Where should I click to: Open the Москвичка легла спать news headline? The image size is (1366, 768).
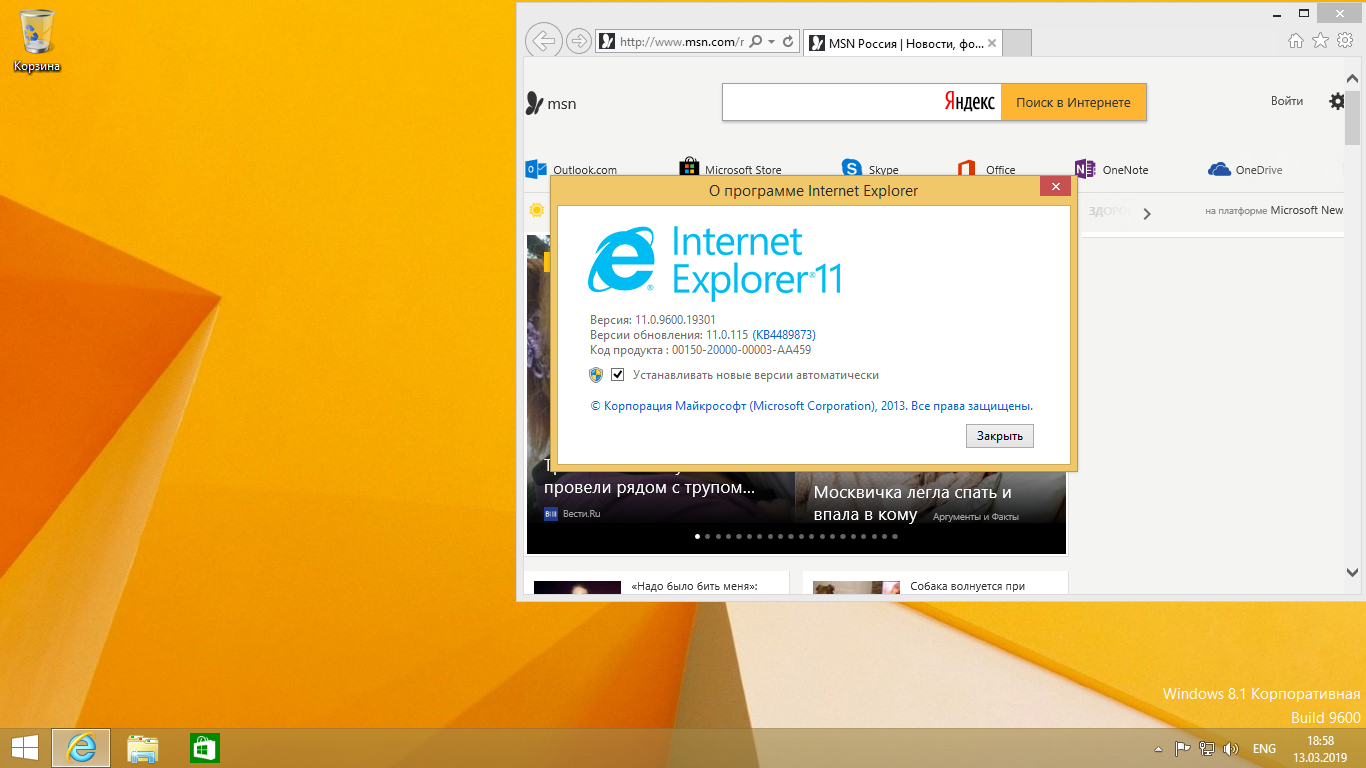(913, 503)
